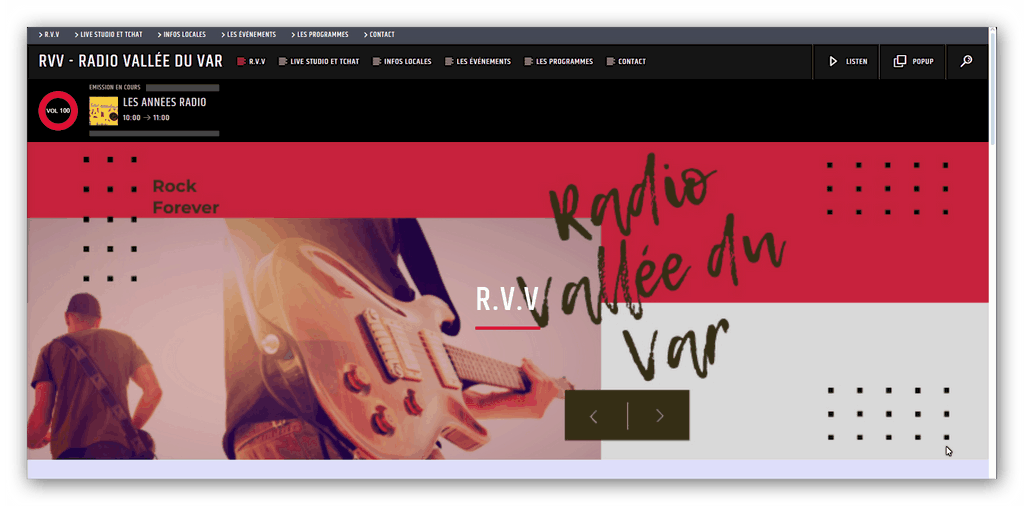Image resolution: width=1024 pixels, height=506 pixels.
Task: Open Les Programmes in main navigation
Action: point(559,61)
